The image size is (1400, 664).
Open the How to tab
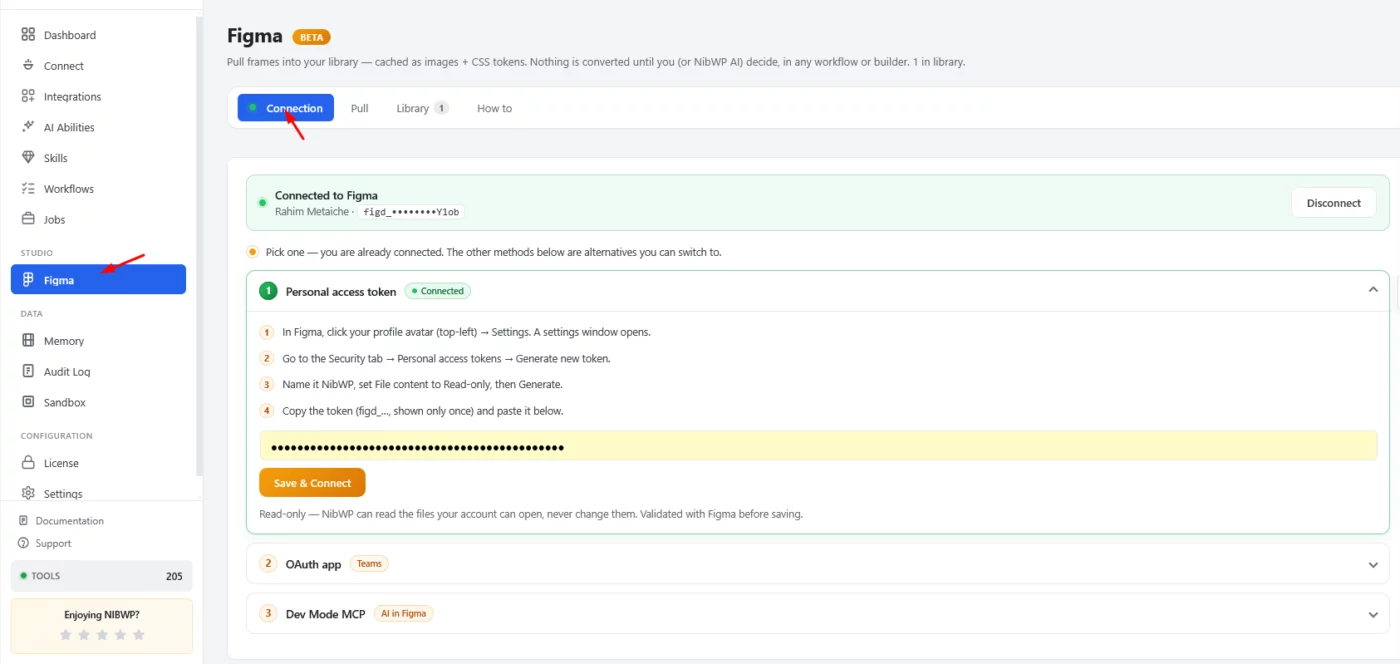pyautogui.click(x=494, y=108)
